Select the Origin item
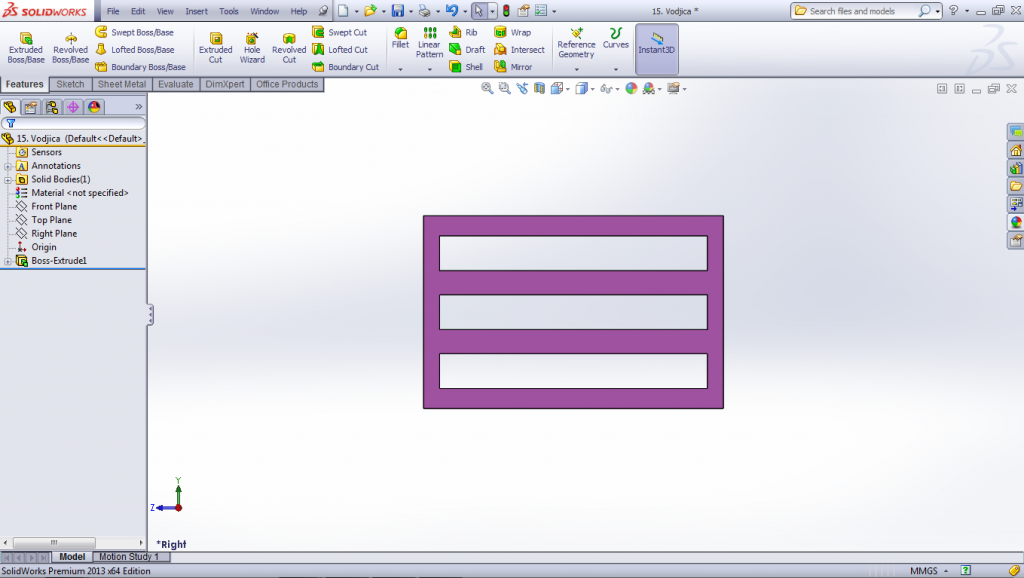Screen dimensions: 1024x578 [44, 248]
